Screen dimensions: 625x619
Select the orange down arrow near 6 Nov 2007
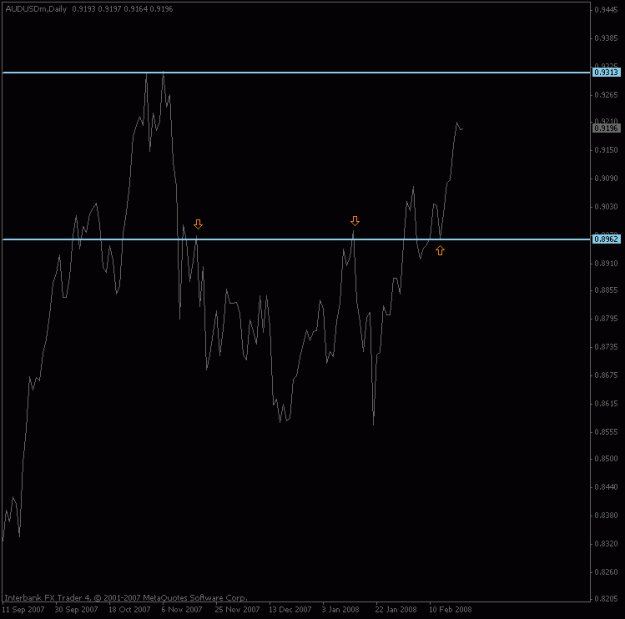pyautogui.click(x=198, y=224)
